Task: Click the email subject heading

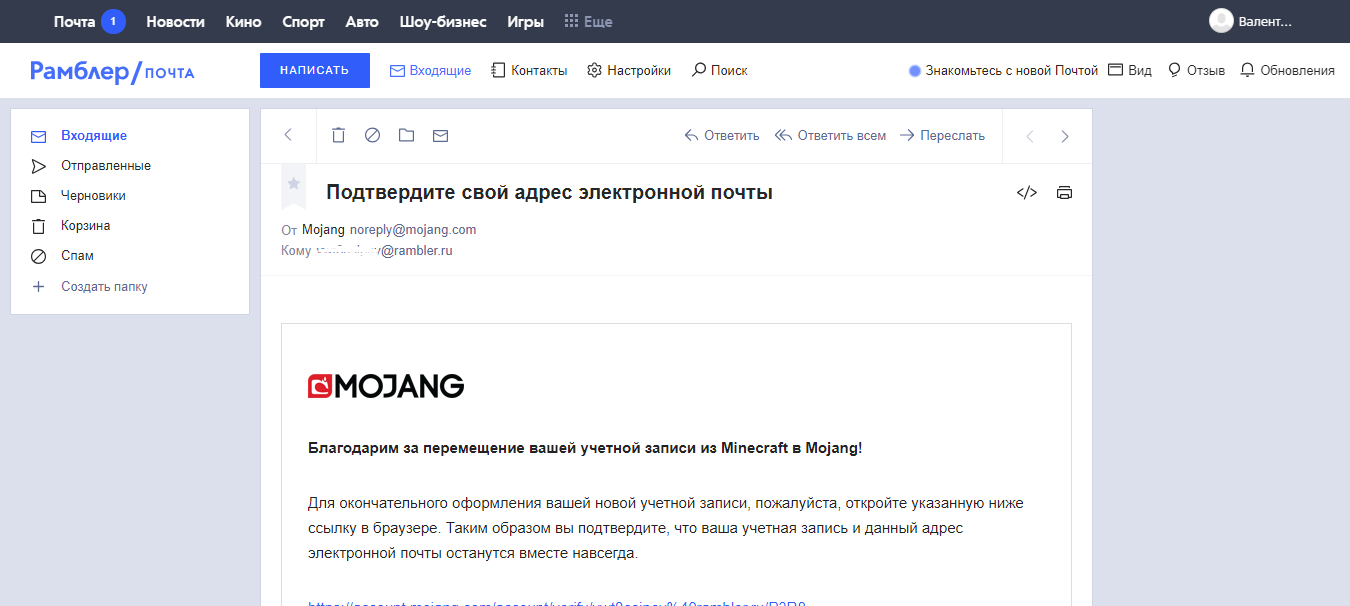Action: (549, 193)
